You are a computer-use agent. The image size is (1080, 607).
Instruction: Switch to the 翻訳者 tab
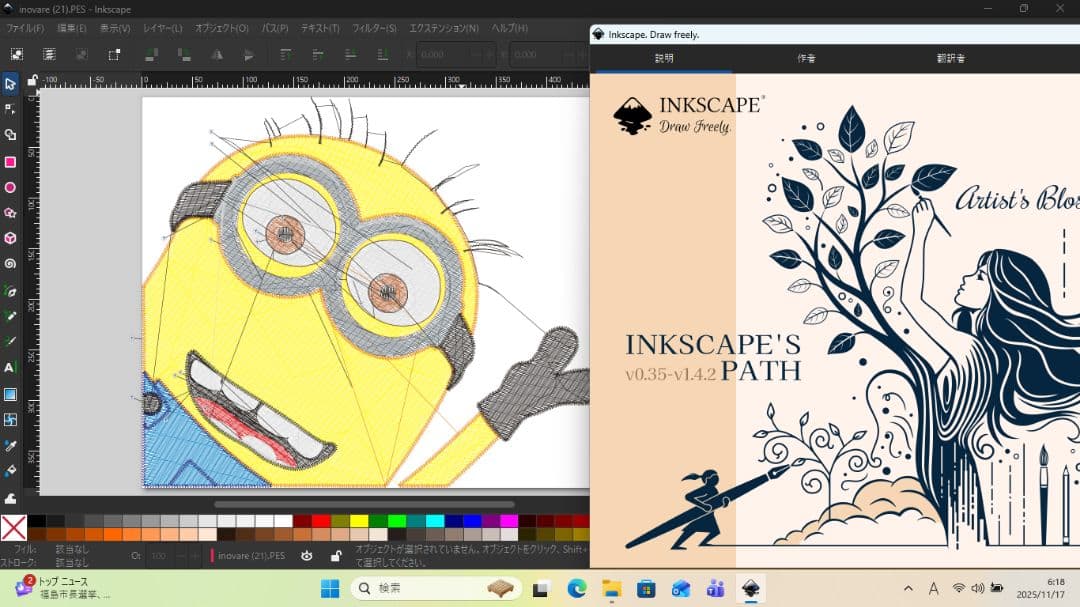[x=949, y=58]
